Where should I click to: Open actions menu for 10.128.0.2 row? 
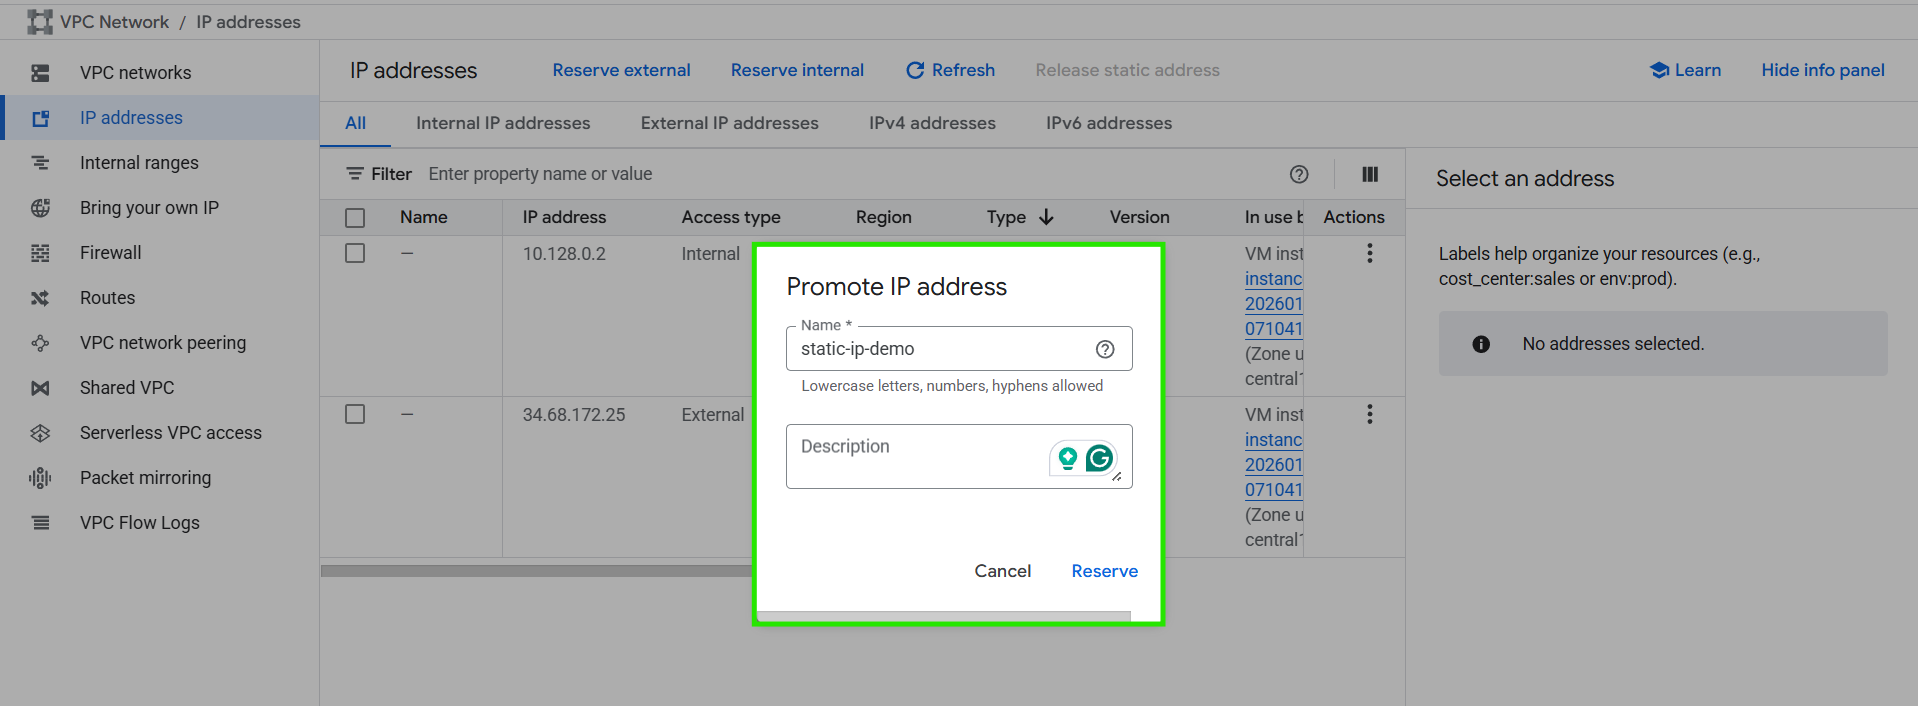click(x=1370, y=254)
